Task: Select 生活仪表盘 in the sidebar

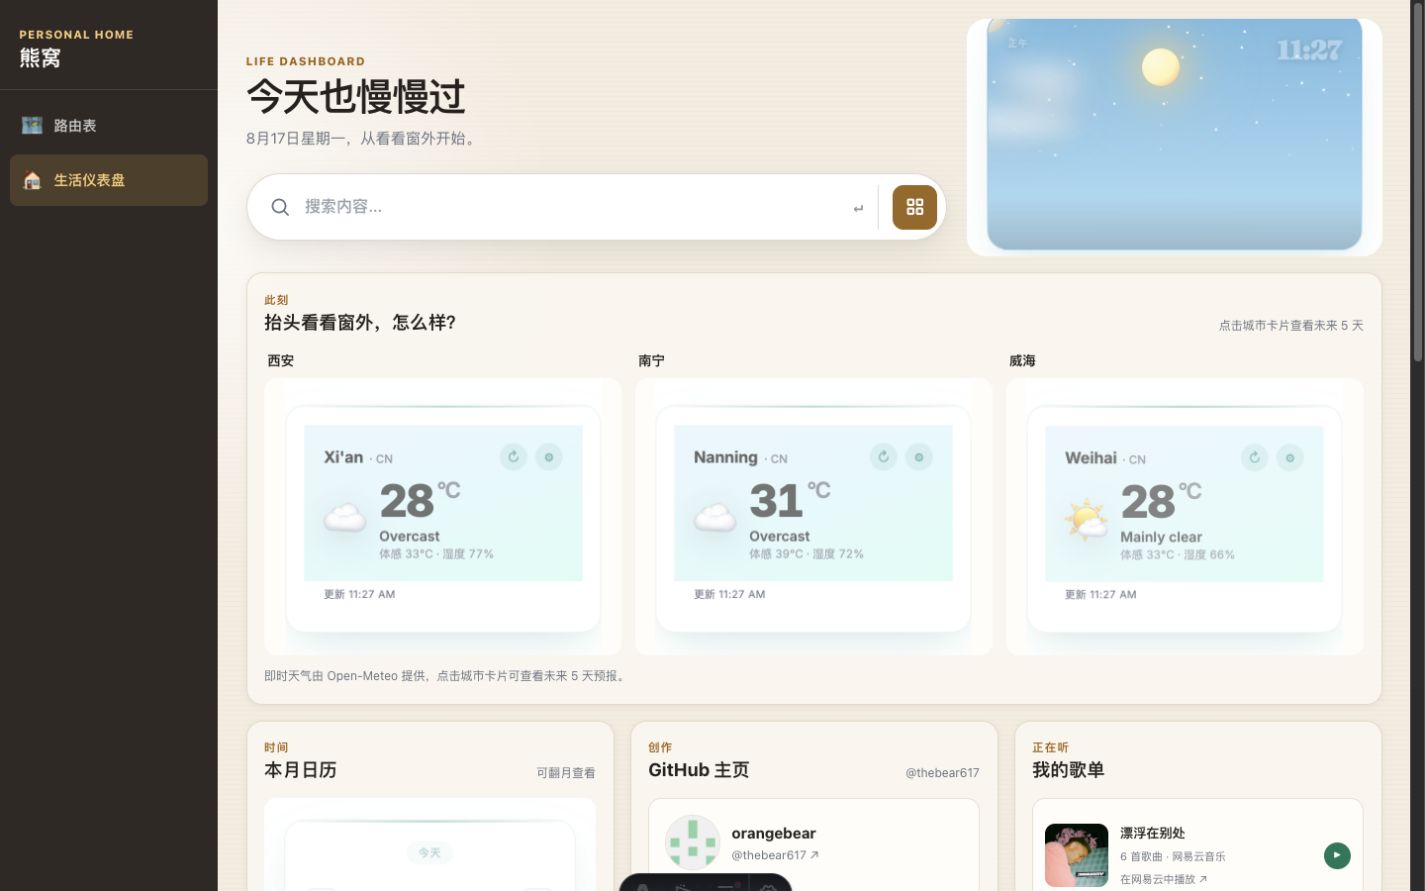Action: click(109, 180)
